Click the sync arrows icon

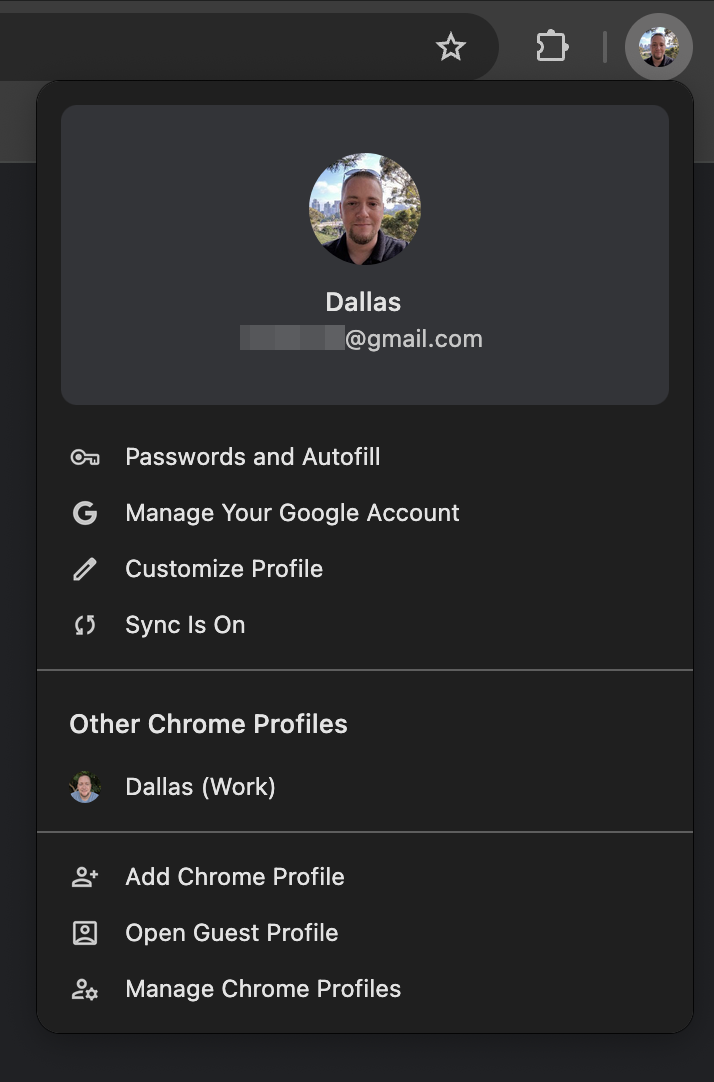pyautogui.click(x=85, y=625)
